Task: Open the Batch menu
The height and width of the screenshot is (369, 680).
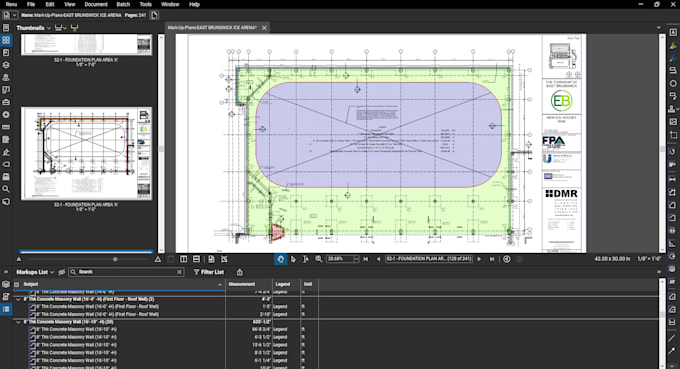Action: click(123, 4)
